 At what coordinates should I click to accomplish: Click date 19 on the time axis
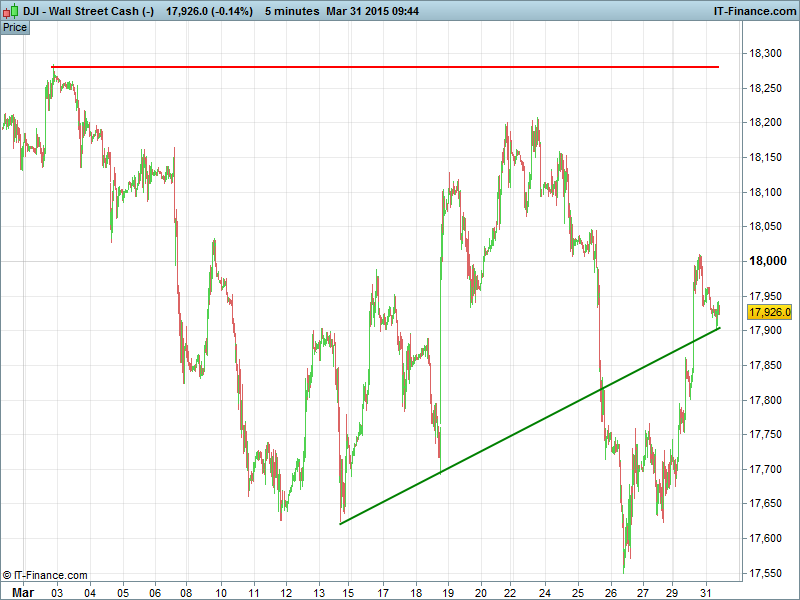(x=449, y=590)
